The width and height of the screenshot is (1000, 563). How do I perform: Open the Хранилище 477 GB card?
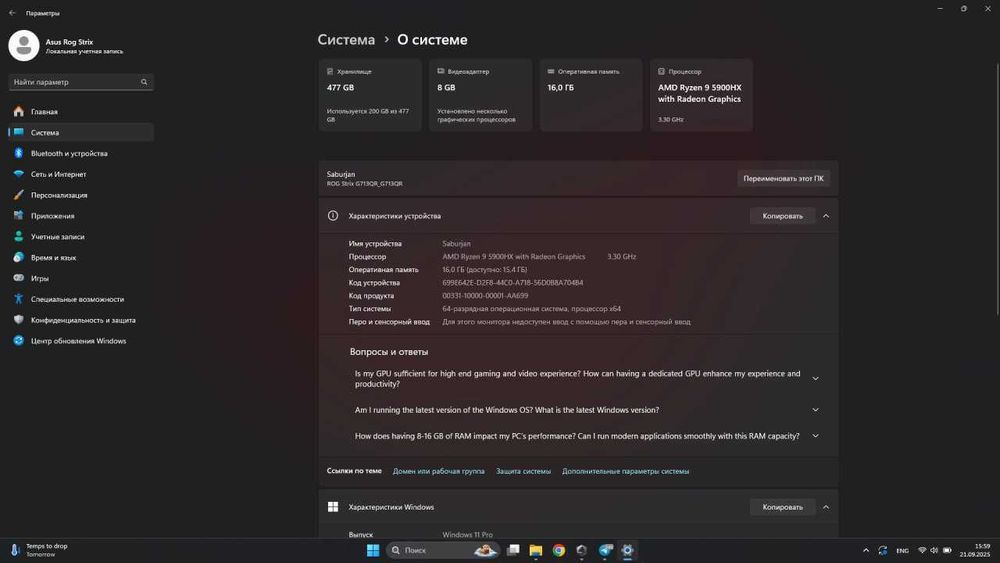pos(370,95)
